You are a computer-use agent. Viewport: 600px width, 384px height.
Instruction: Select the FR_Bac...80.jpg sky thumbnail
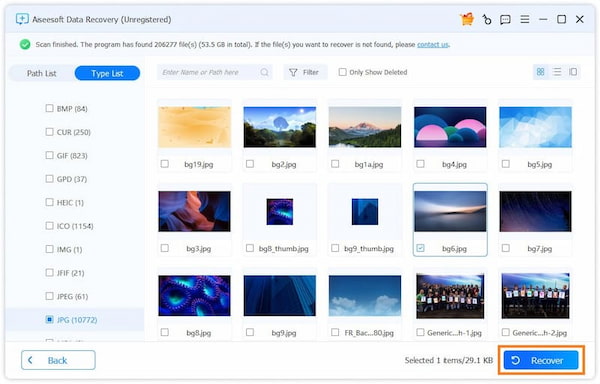coord(365,295)
